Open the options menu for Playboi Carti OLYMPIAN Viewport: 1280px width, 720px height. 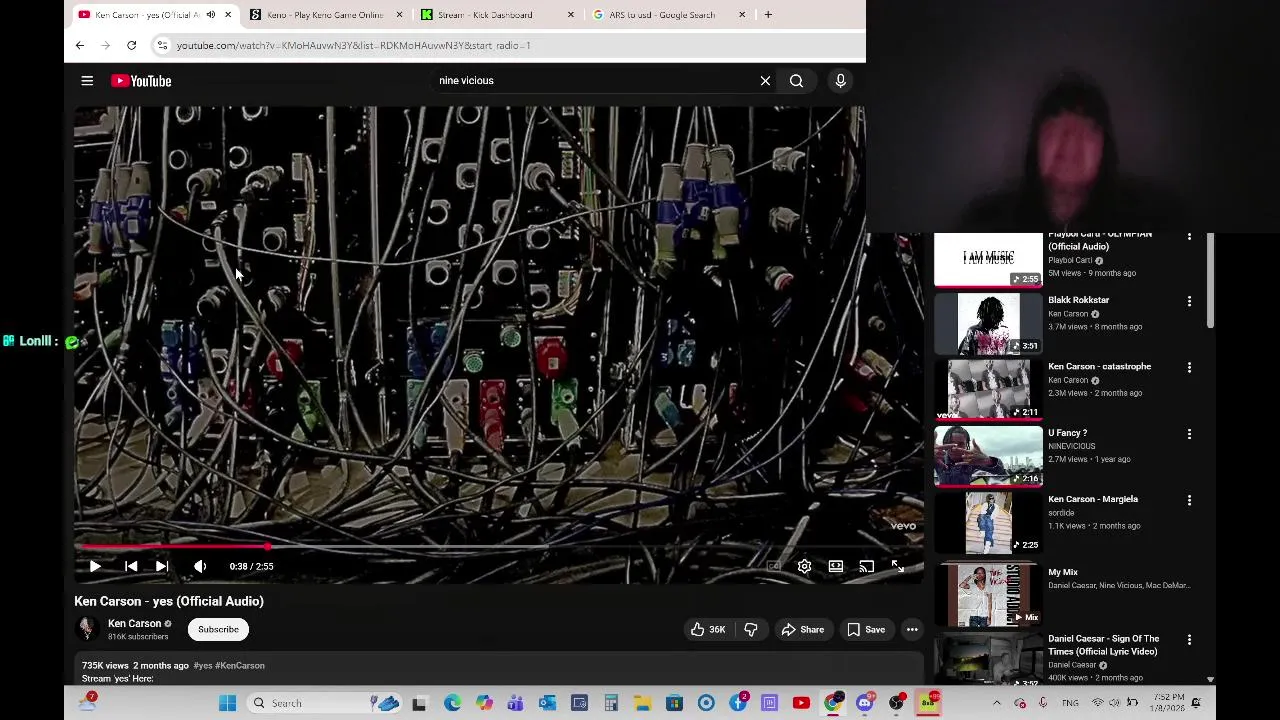[1189, 236]
